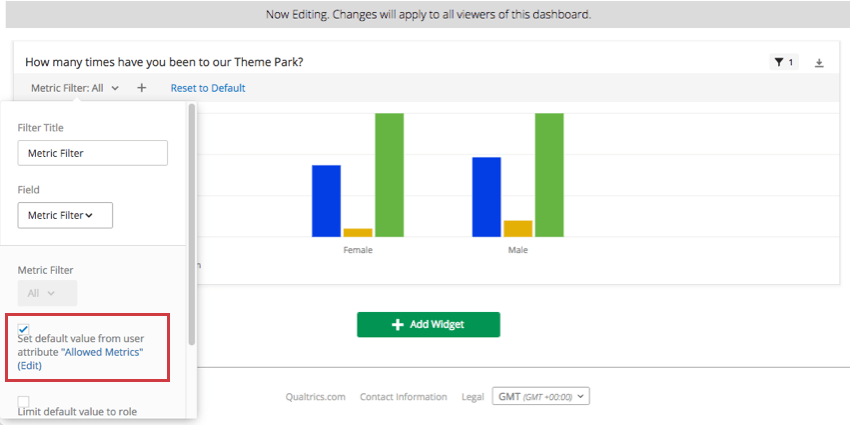Open the Field Metric Filter dropdown

click(65, 215)
